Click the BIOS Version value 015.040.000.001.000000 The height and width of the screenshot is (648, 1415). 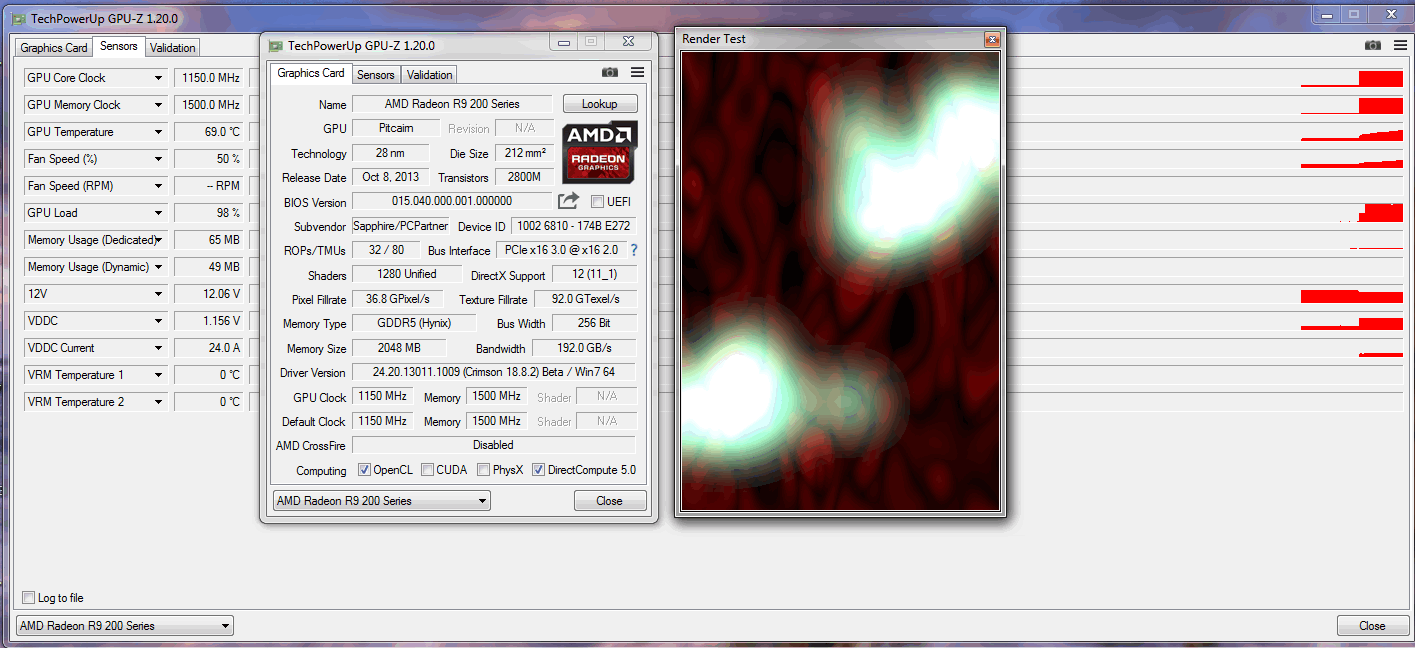pos(452,201)
